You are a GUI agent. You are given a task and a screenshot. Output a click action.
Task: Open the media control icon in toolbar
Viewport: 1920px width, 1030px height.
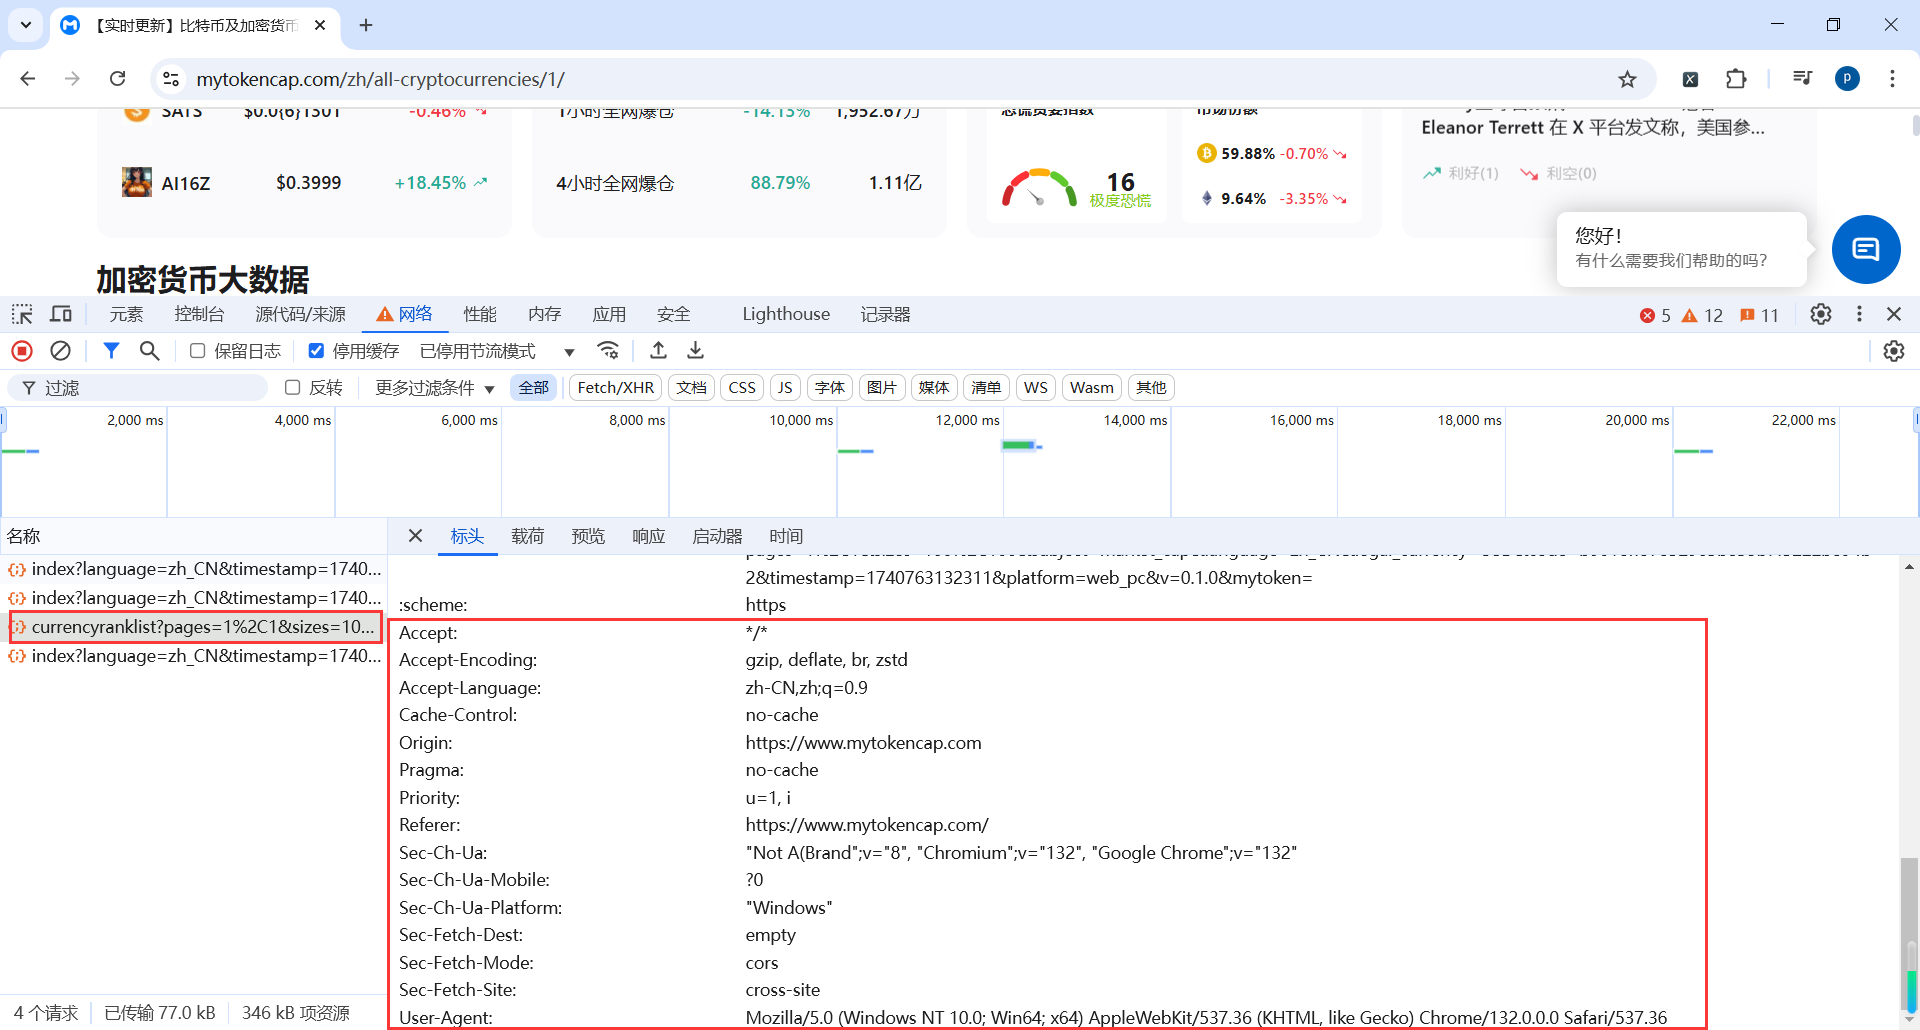tap(1802, 79)
